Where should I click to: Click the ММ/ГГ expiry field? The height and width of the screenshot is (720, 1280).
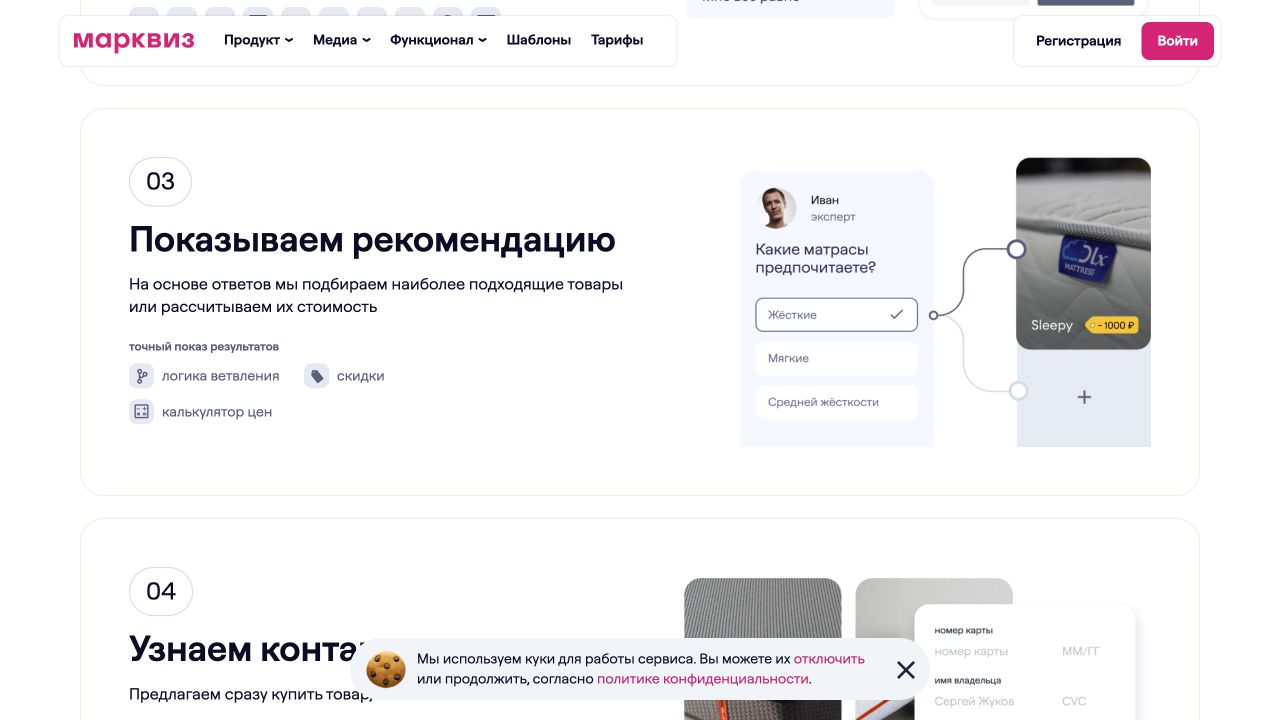click(1081, 652)
